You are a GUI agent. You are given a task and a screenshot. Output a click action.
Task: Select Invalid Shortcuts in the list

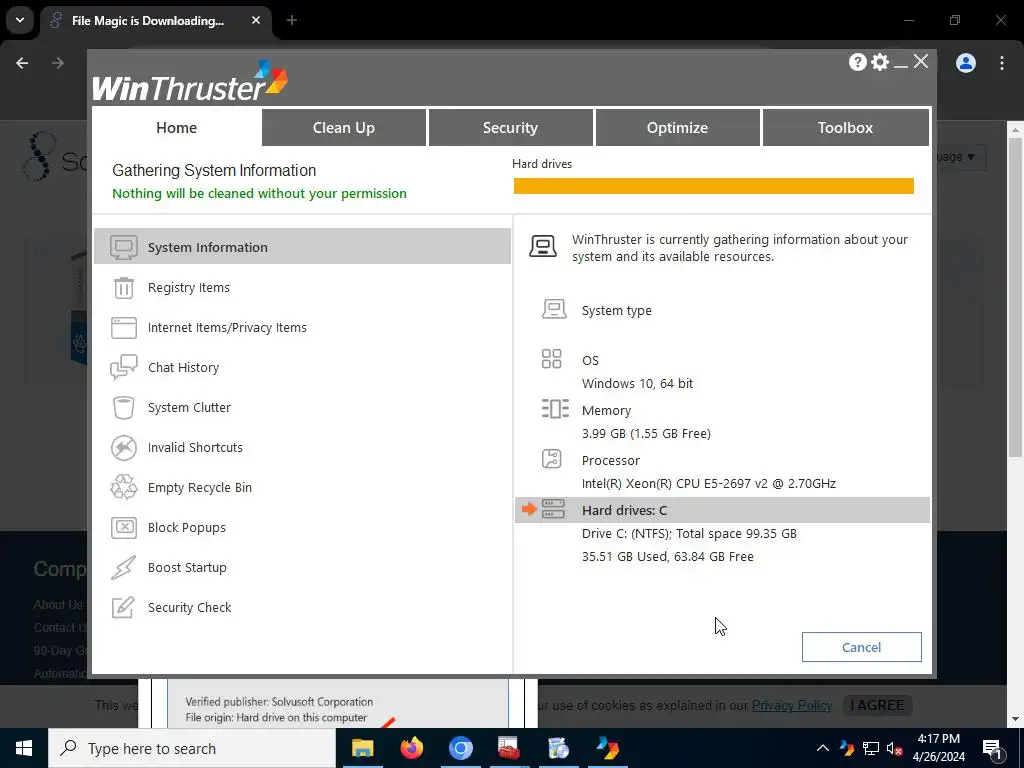click(302, 447)
